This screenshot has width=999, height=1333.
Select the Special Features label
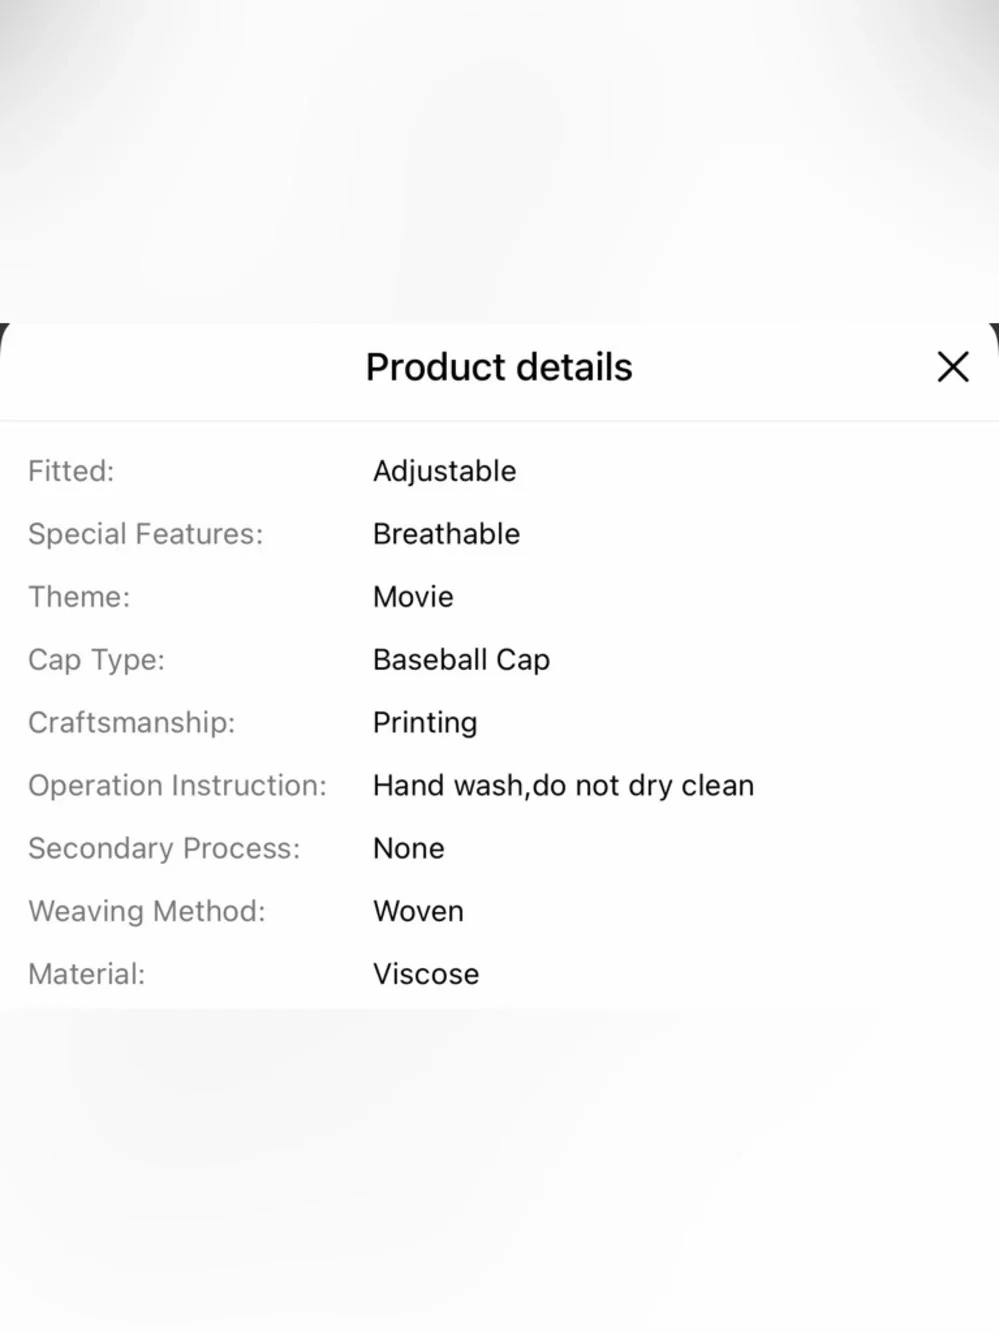click(x=145, y=534)
